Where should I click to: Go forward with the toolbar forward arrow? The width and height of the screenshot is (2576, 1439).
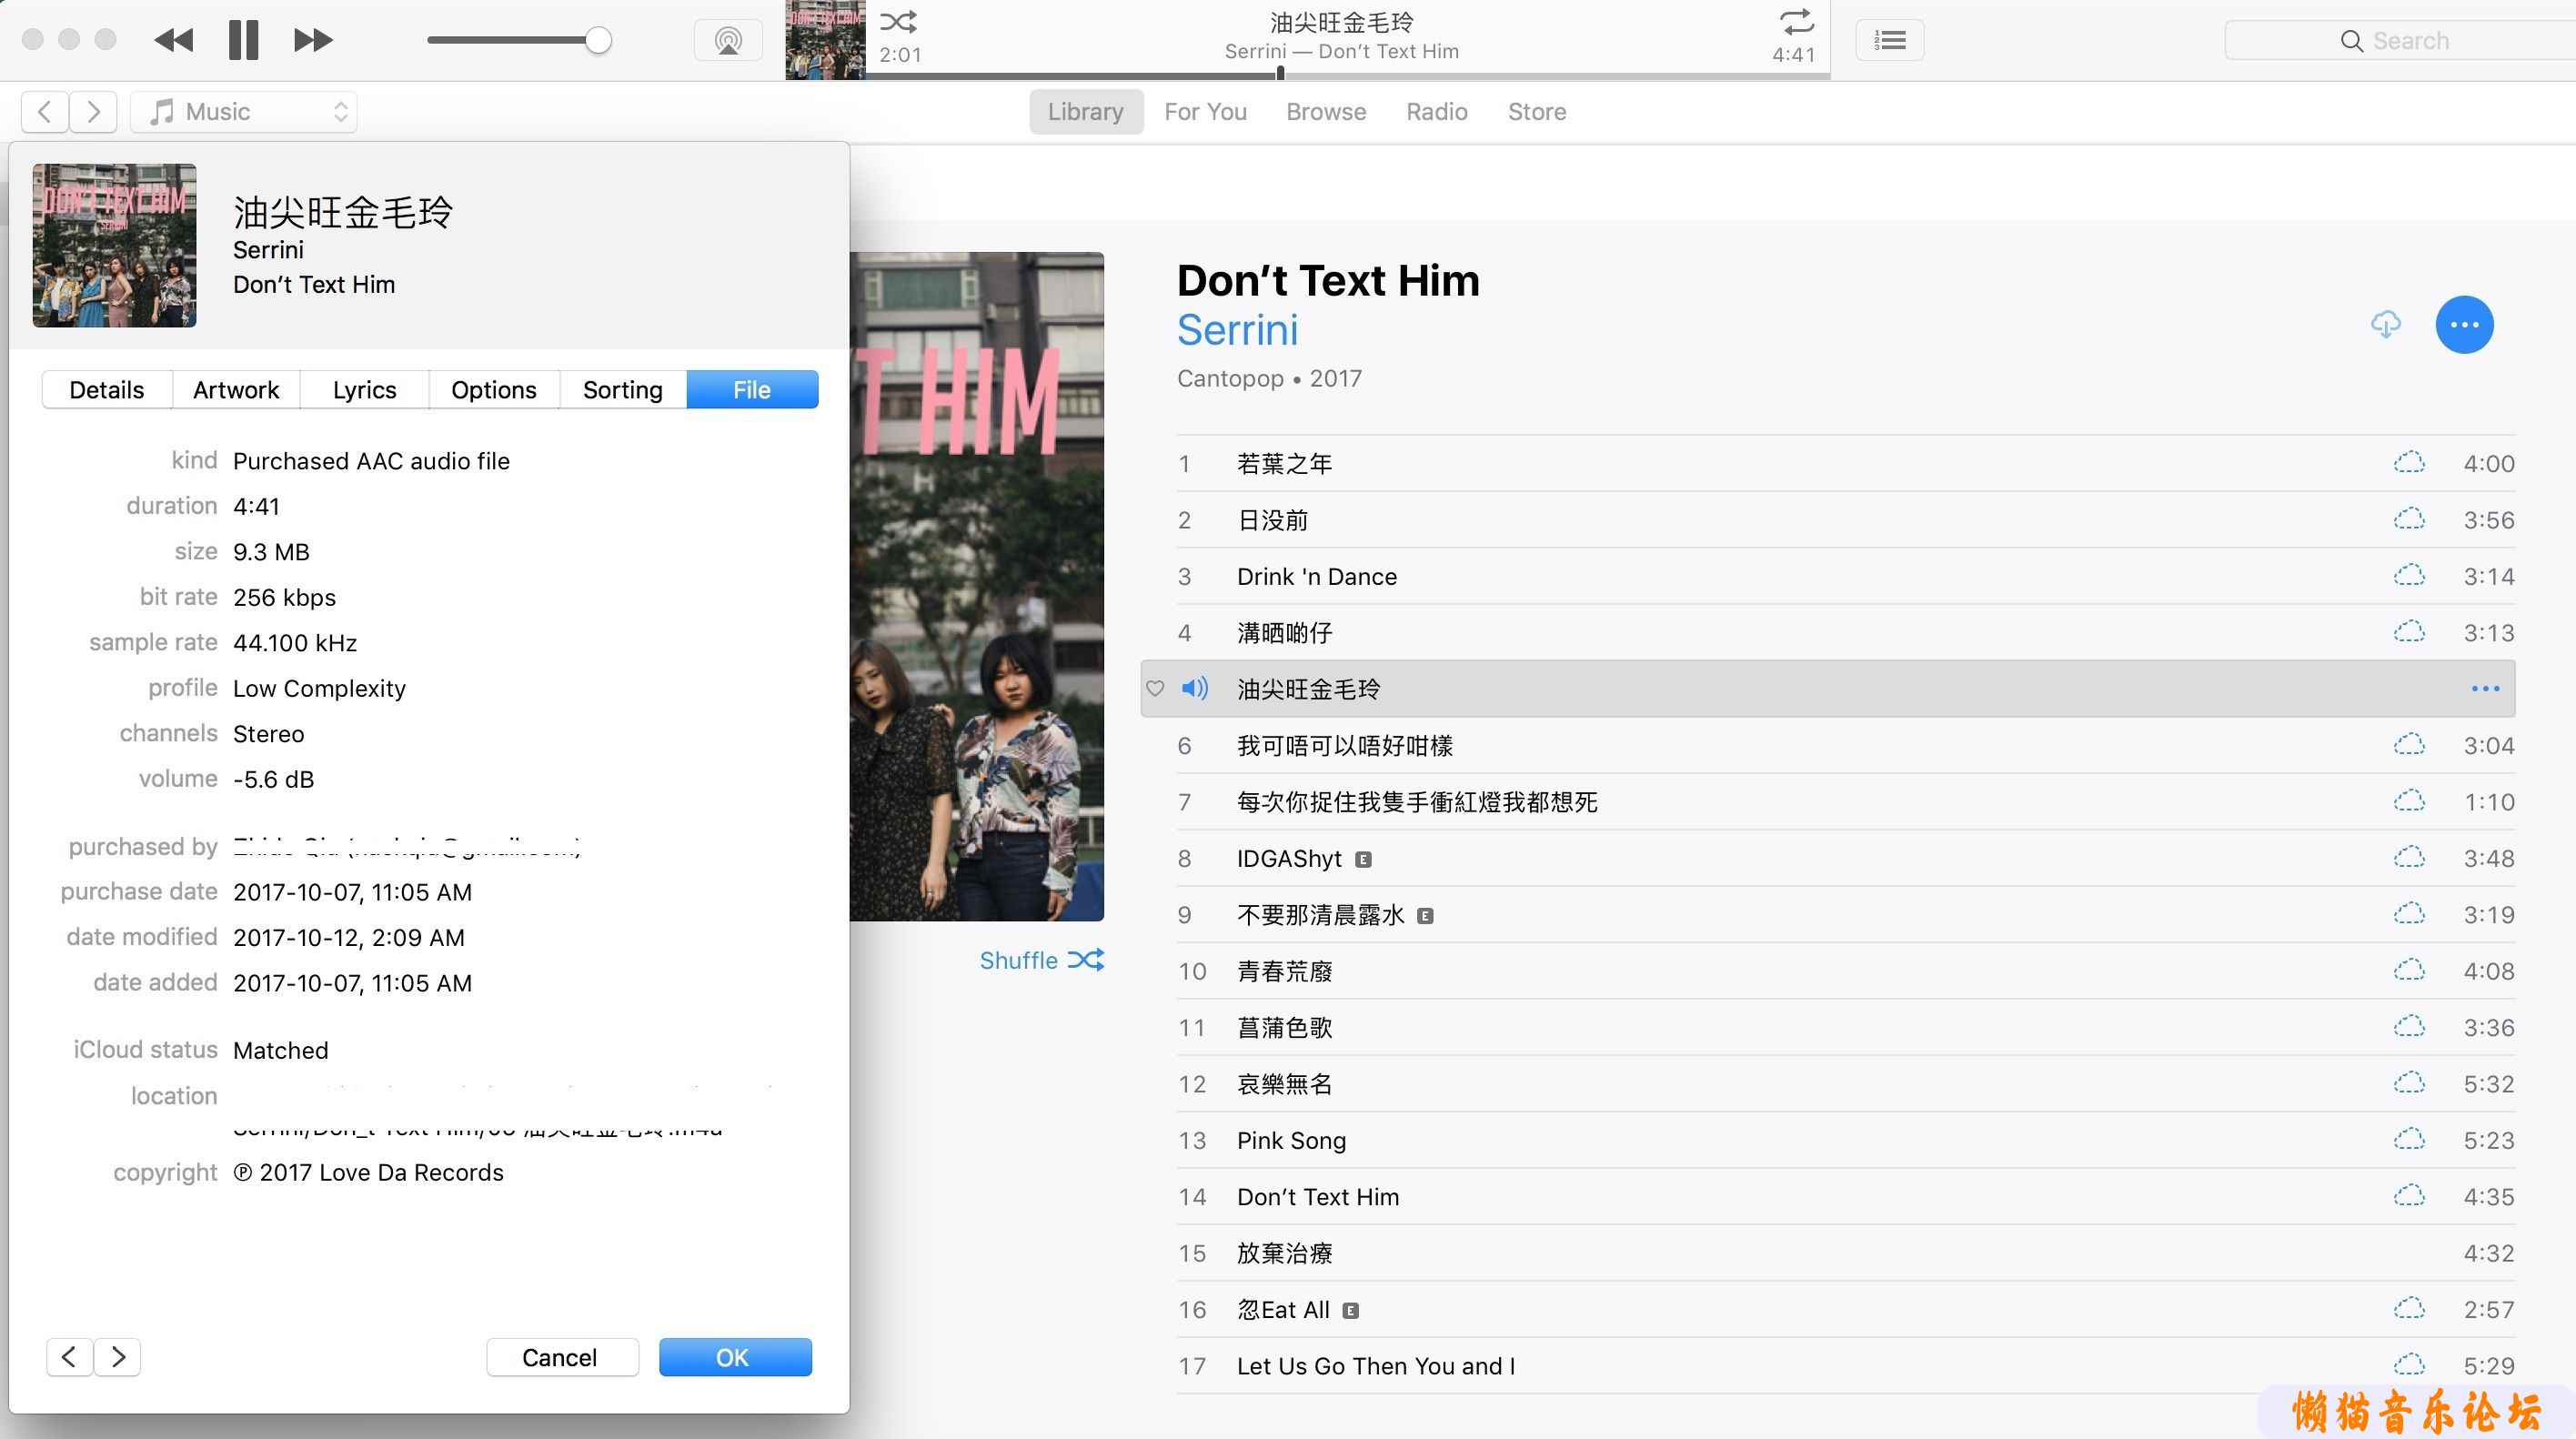[93, 111]
